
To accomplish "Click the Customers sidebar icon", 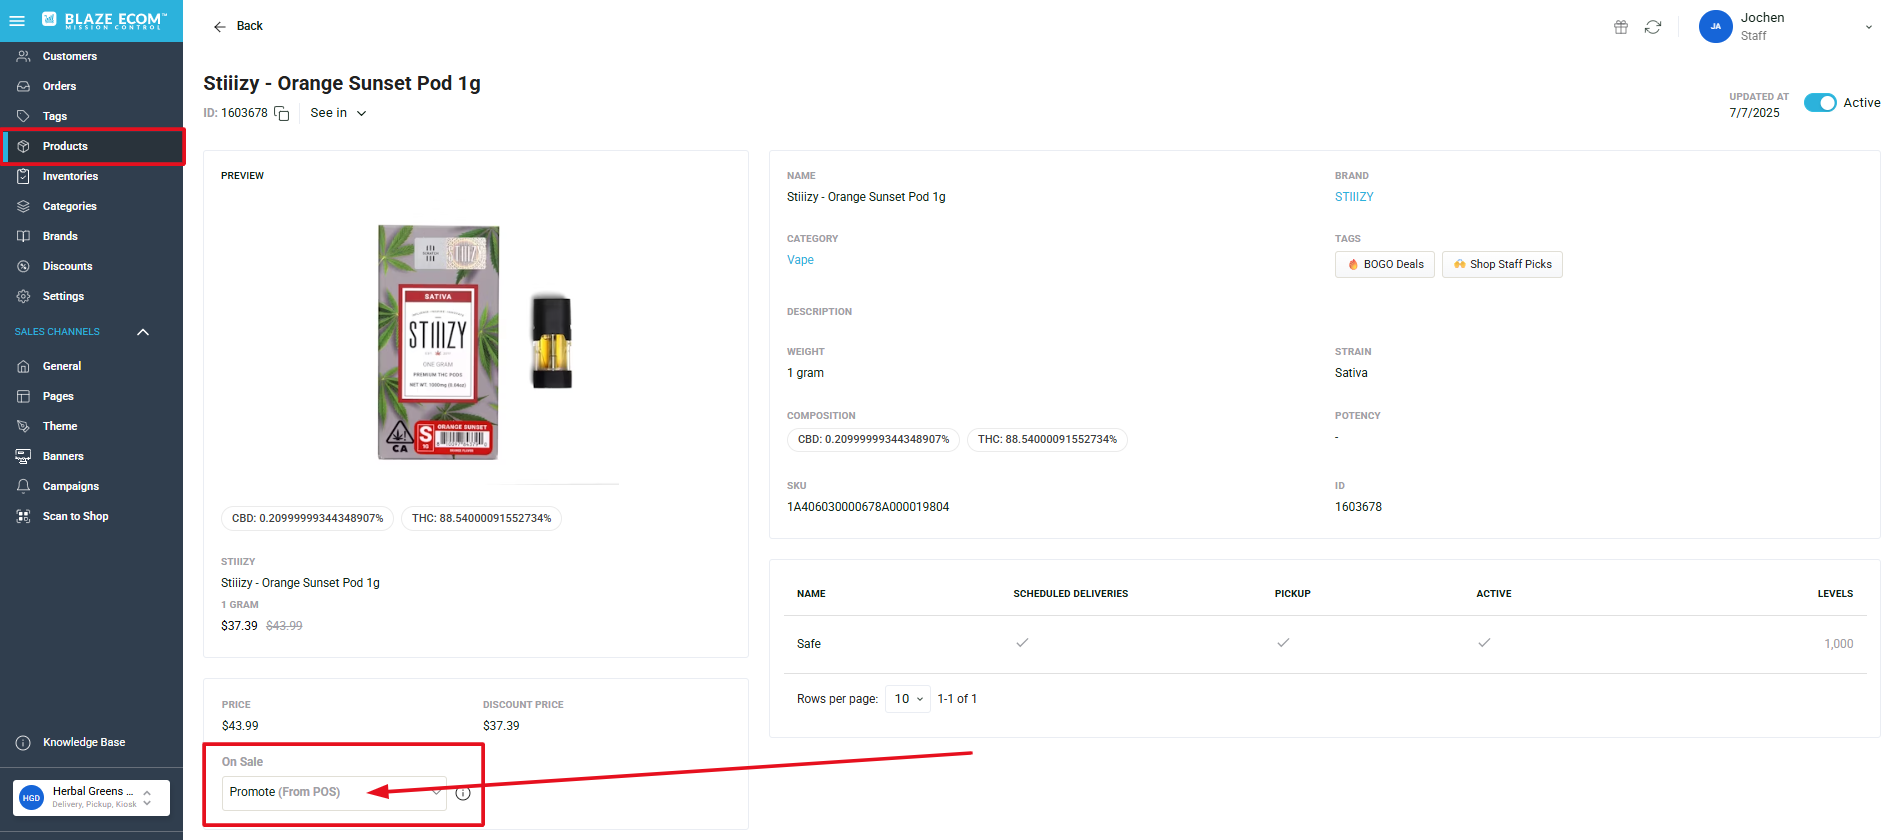I will coord(23,56).
